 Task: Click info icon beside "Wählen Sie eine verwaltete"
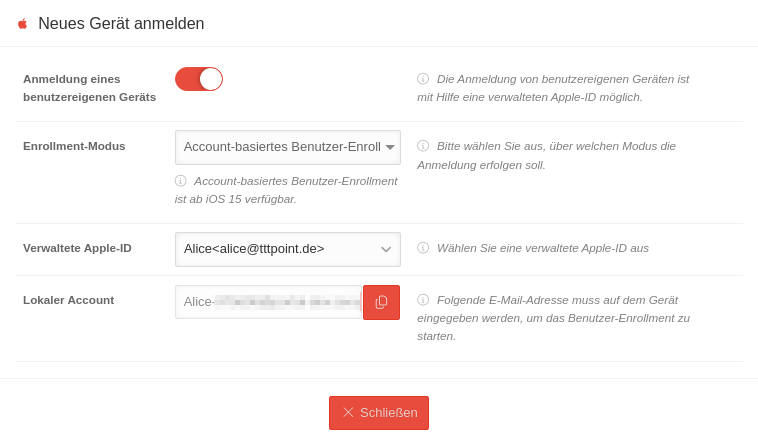click(423, 248)
